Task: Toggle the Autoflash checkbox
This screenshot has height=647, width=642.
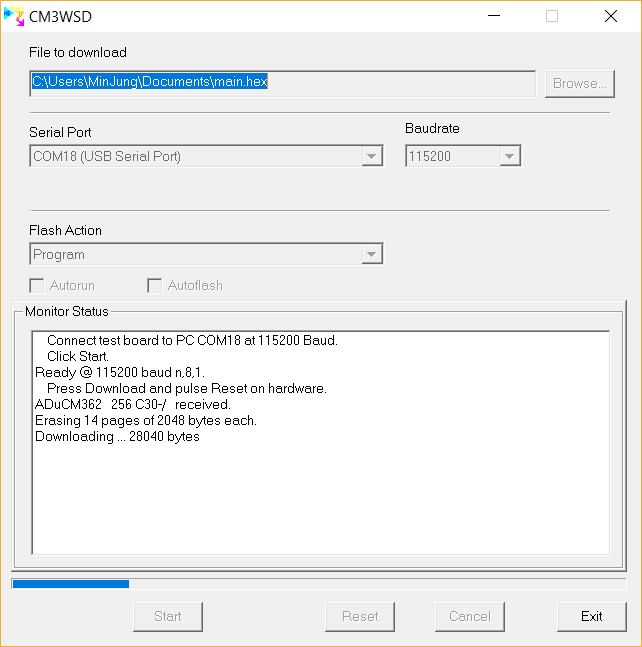Action: click(185, 286)
